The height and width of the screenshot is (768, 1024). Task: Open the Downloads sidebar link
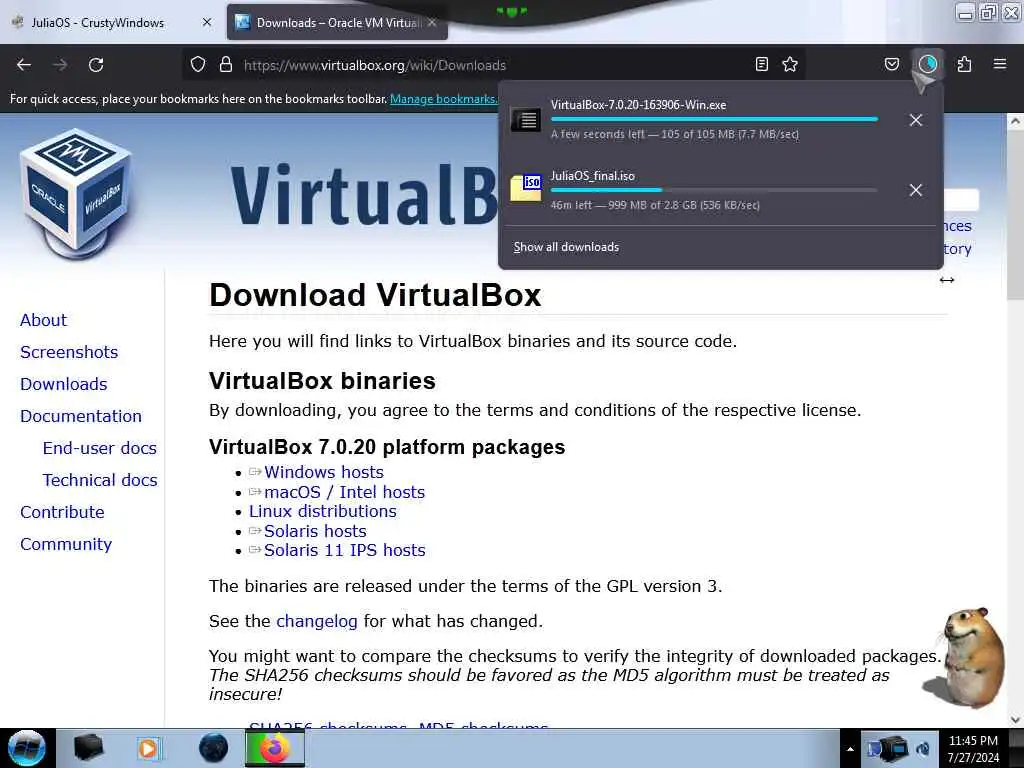tap(63, 384)
